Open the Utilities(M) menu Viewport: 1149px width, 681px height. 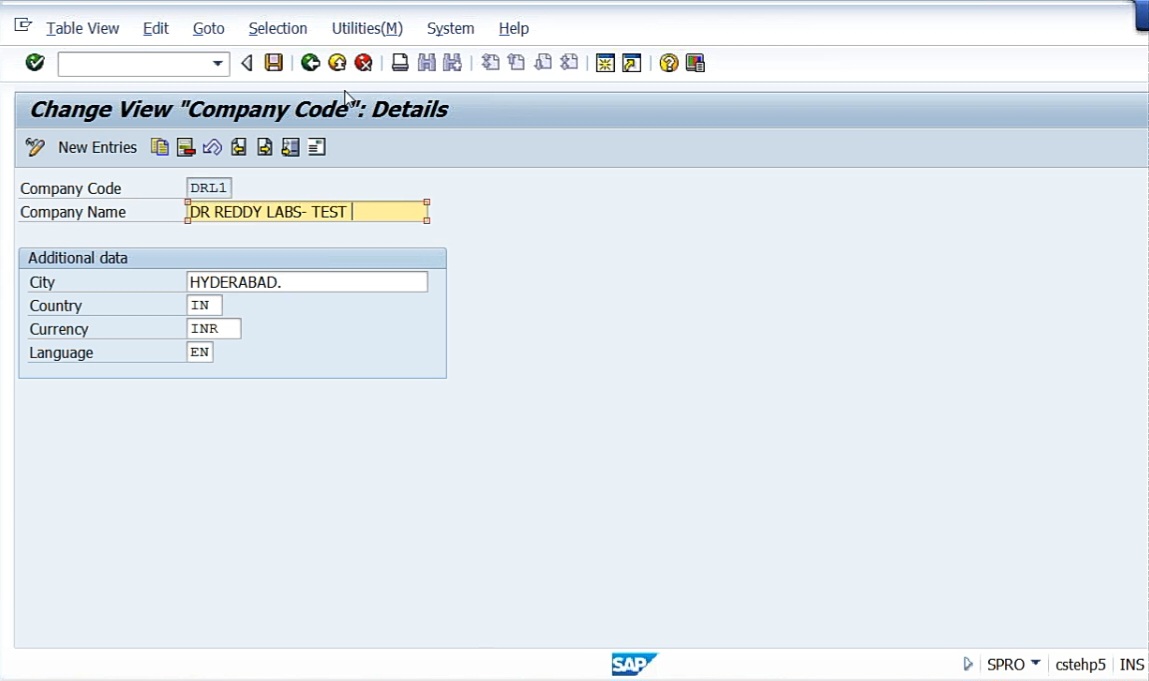pos(367,29)
